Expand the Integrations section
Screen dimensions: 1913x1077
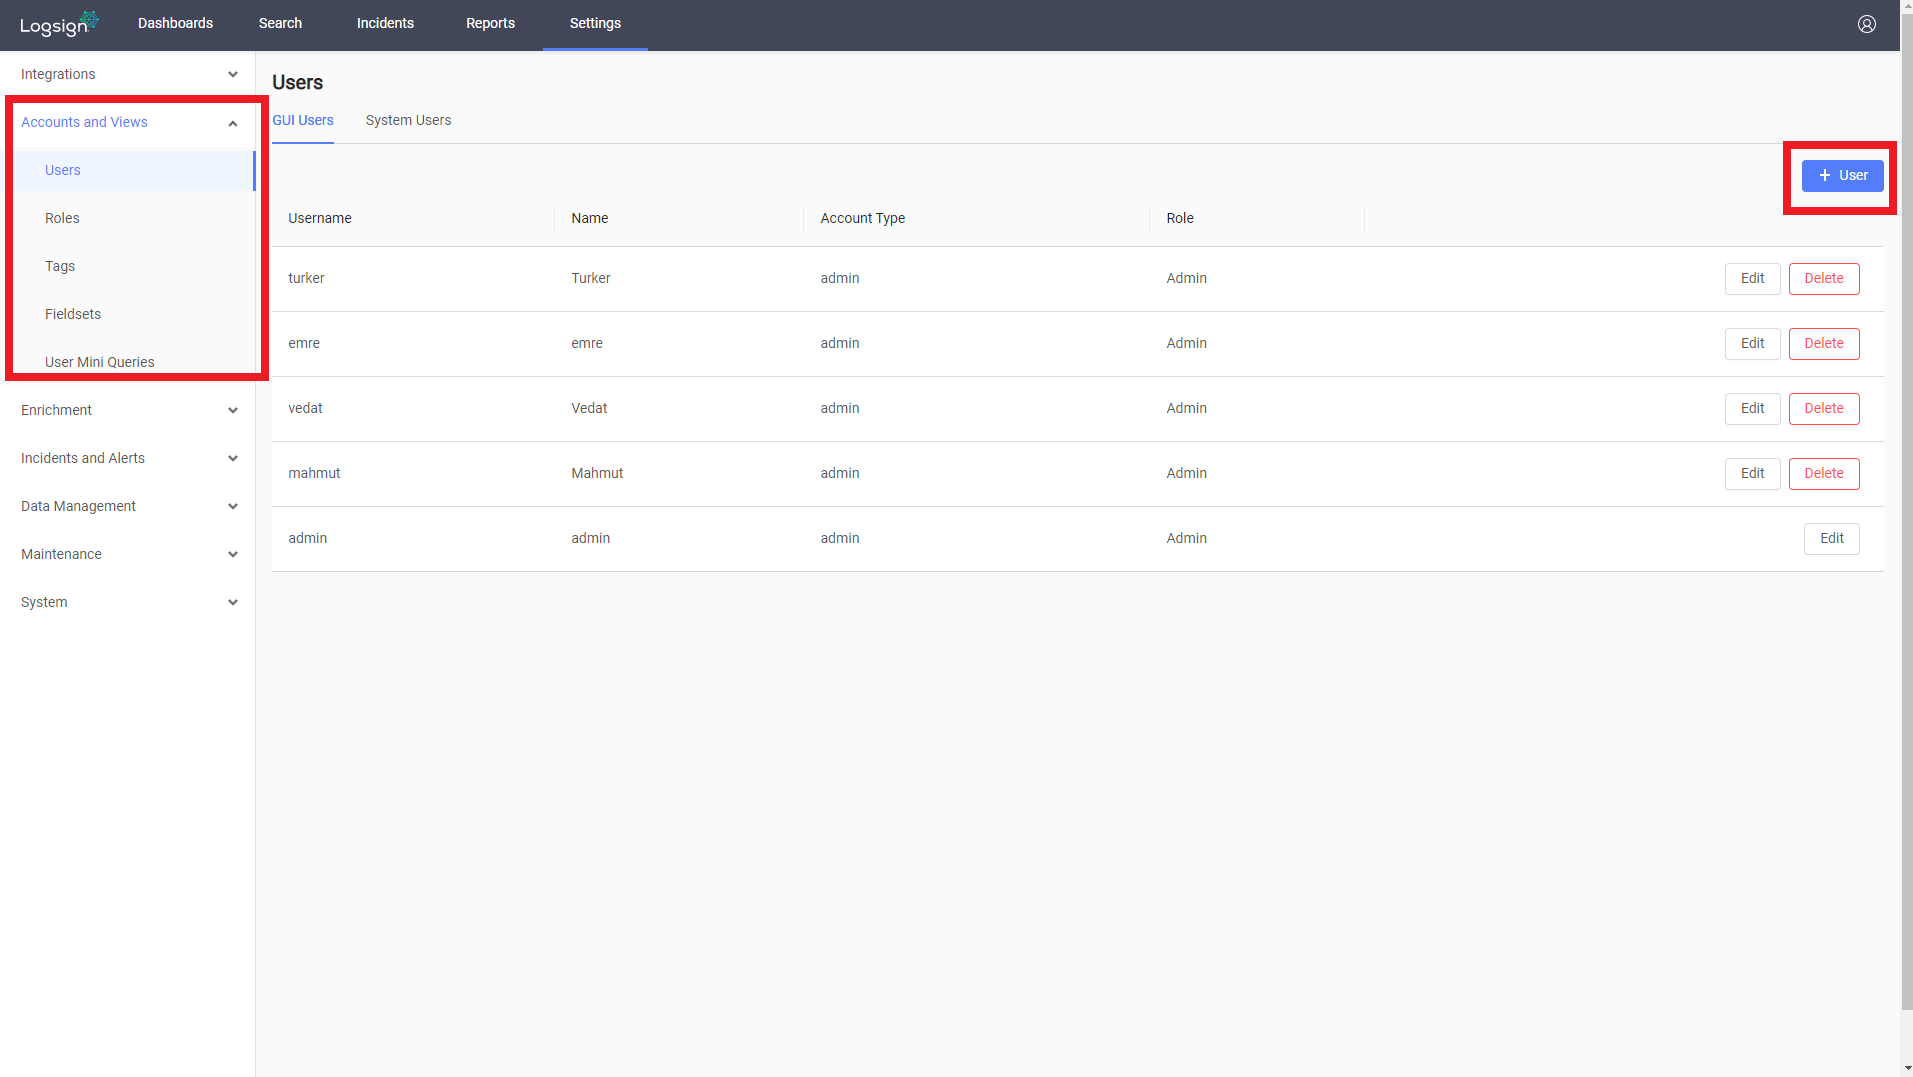tap(128, 74)
